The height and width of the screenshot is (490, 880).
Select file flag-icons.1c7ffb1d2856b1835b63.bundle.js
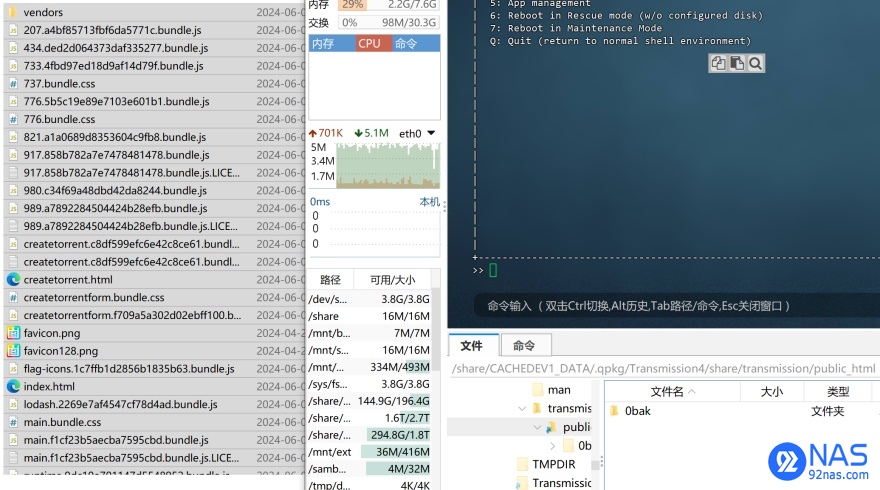pyautogui.click(x=154, y=369)
